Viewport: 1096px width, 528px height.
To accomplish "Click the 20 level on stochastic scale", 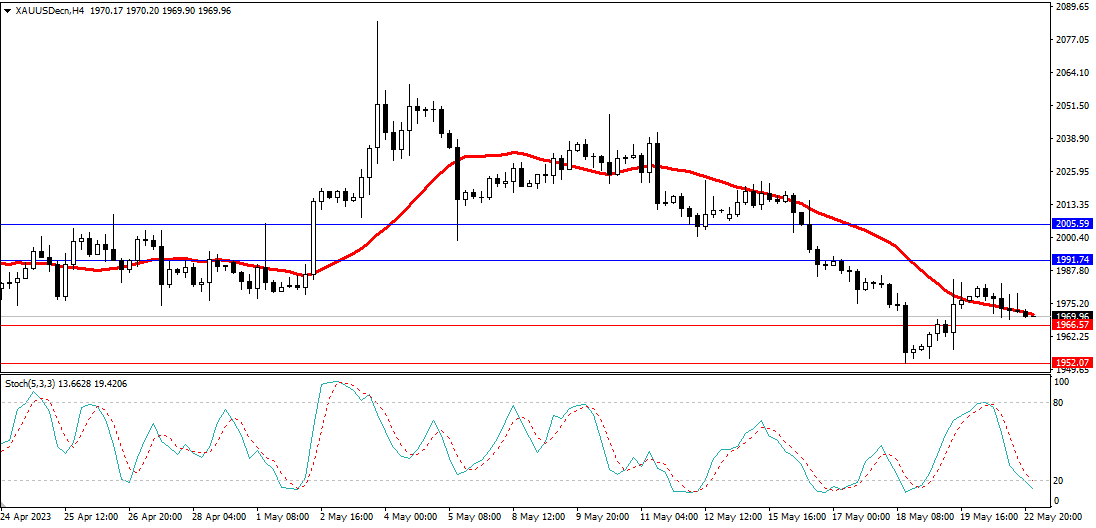I will tap(1060, 480).
